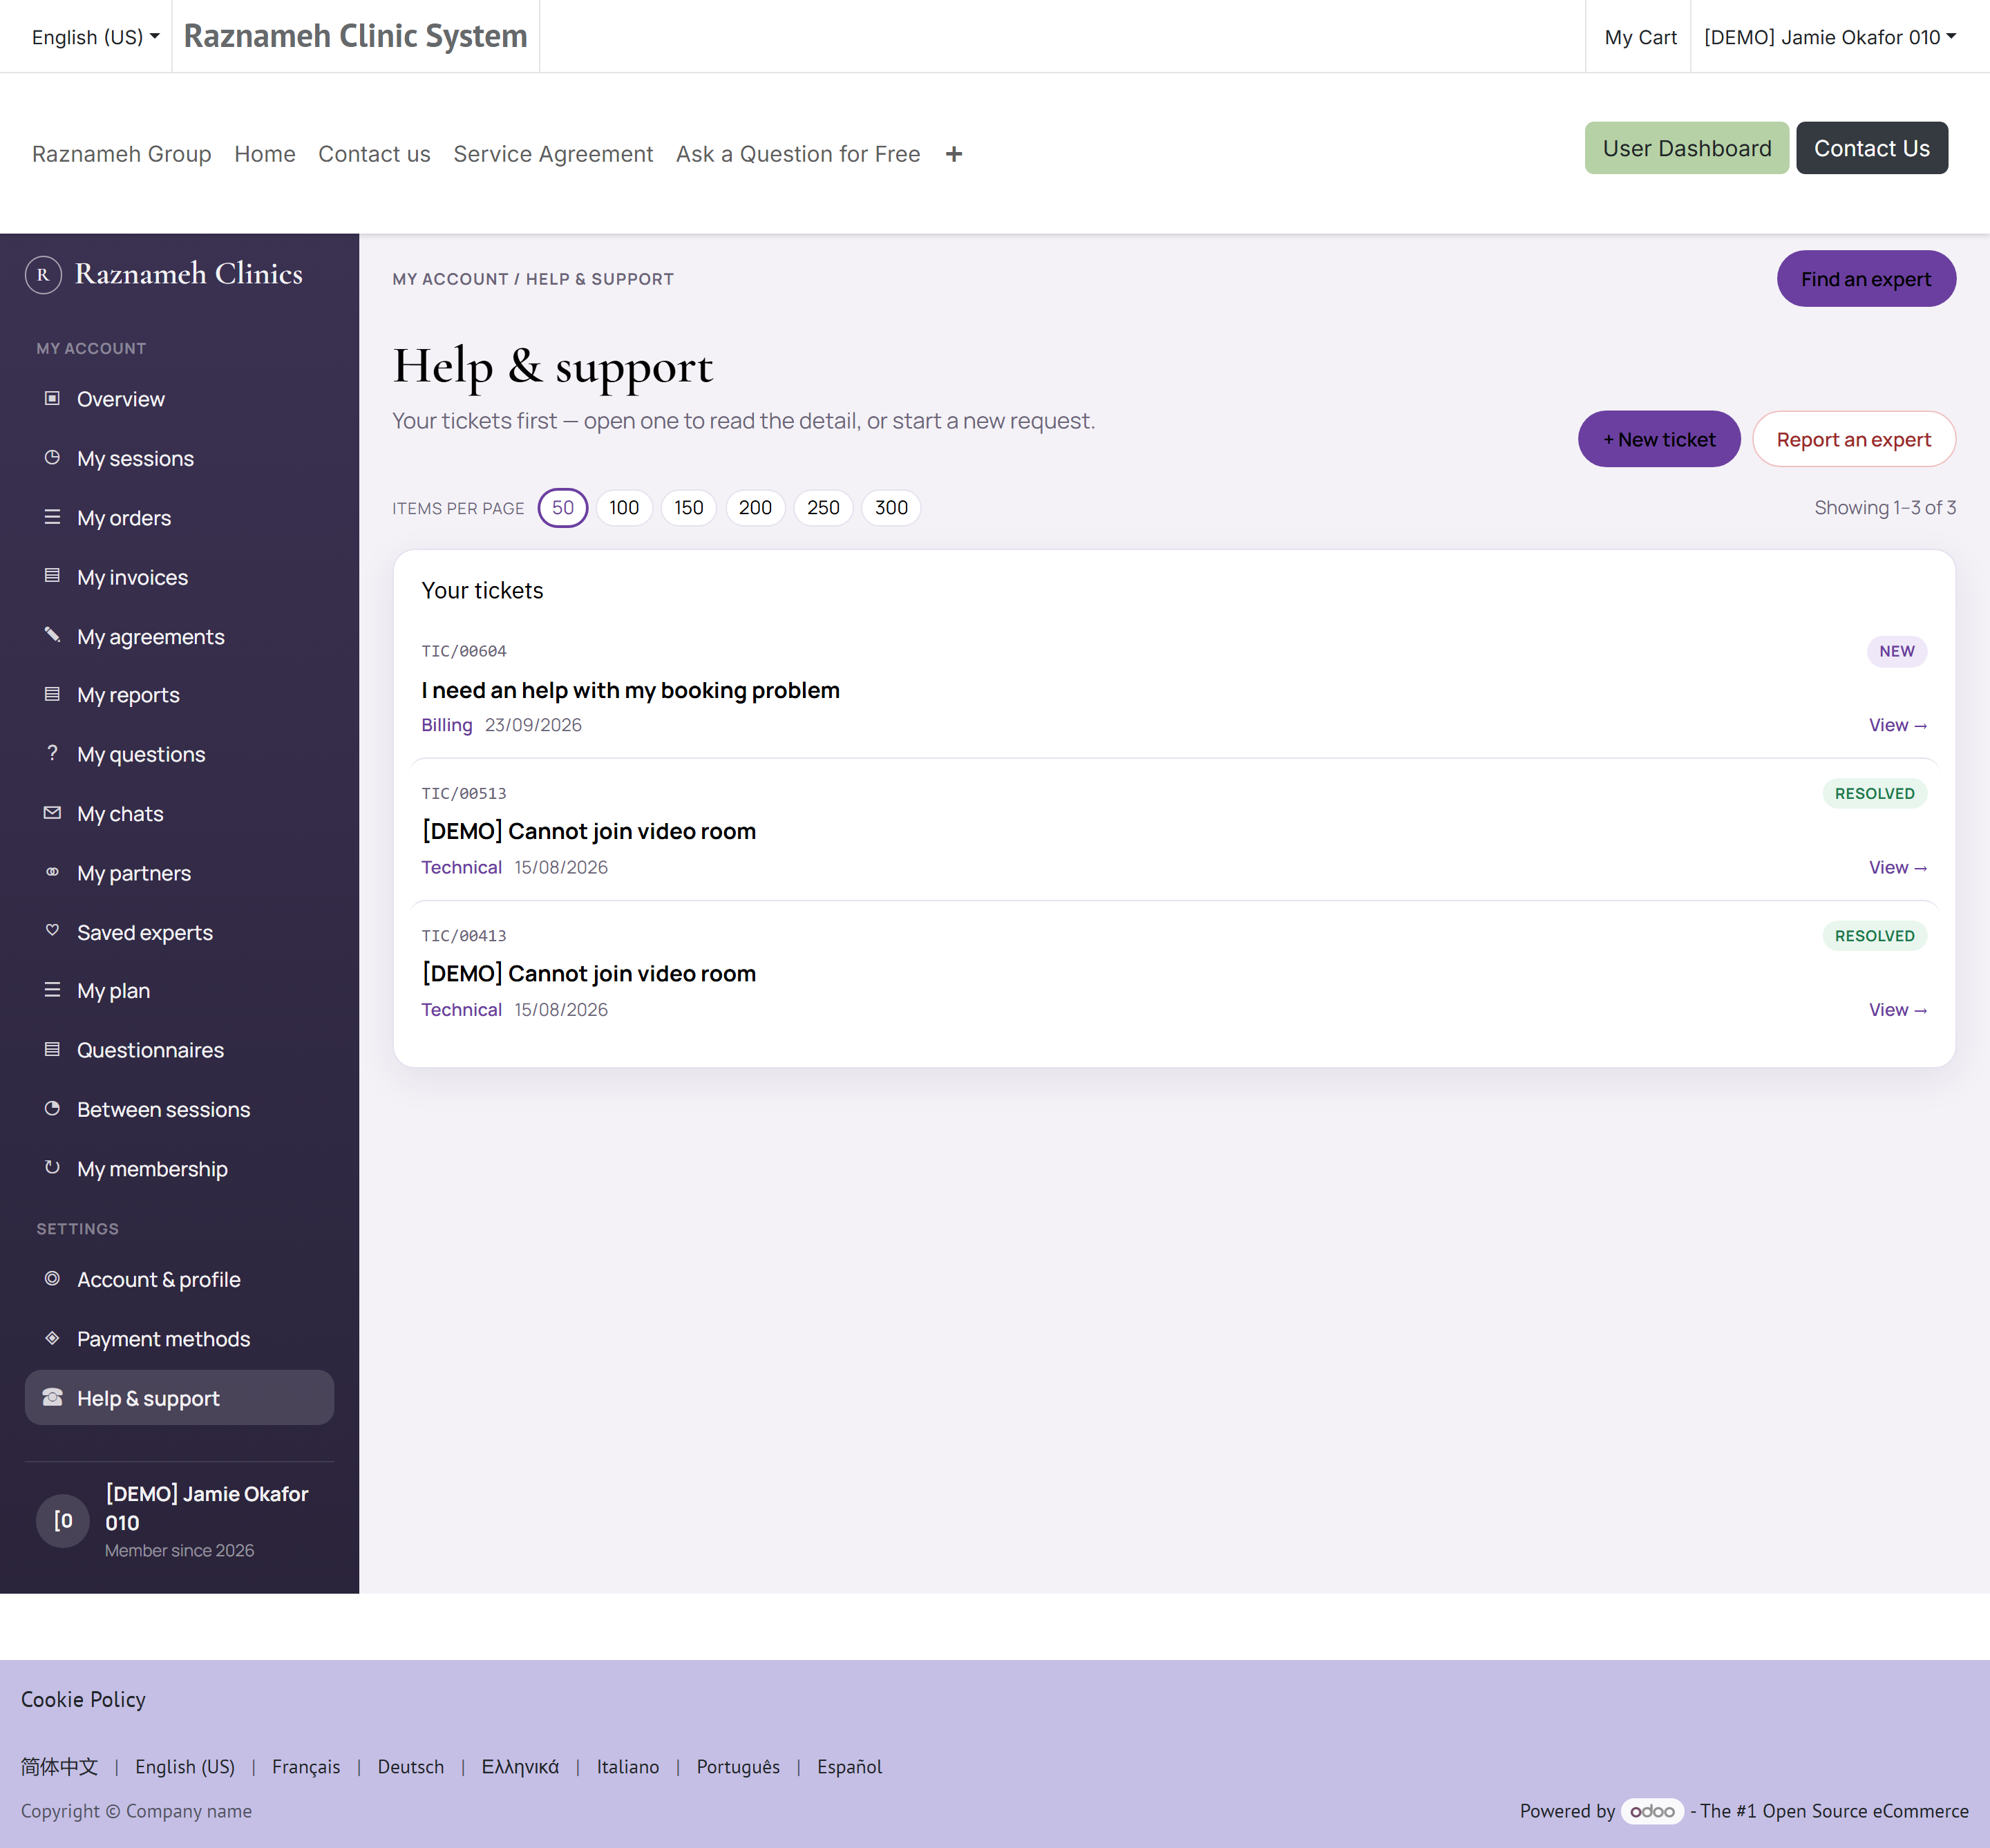
Task: Select 150 items per page
Action: pyautogui.click(x=689, y=508)
